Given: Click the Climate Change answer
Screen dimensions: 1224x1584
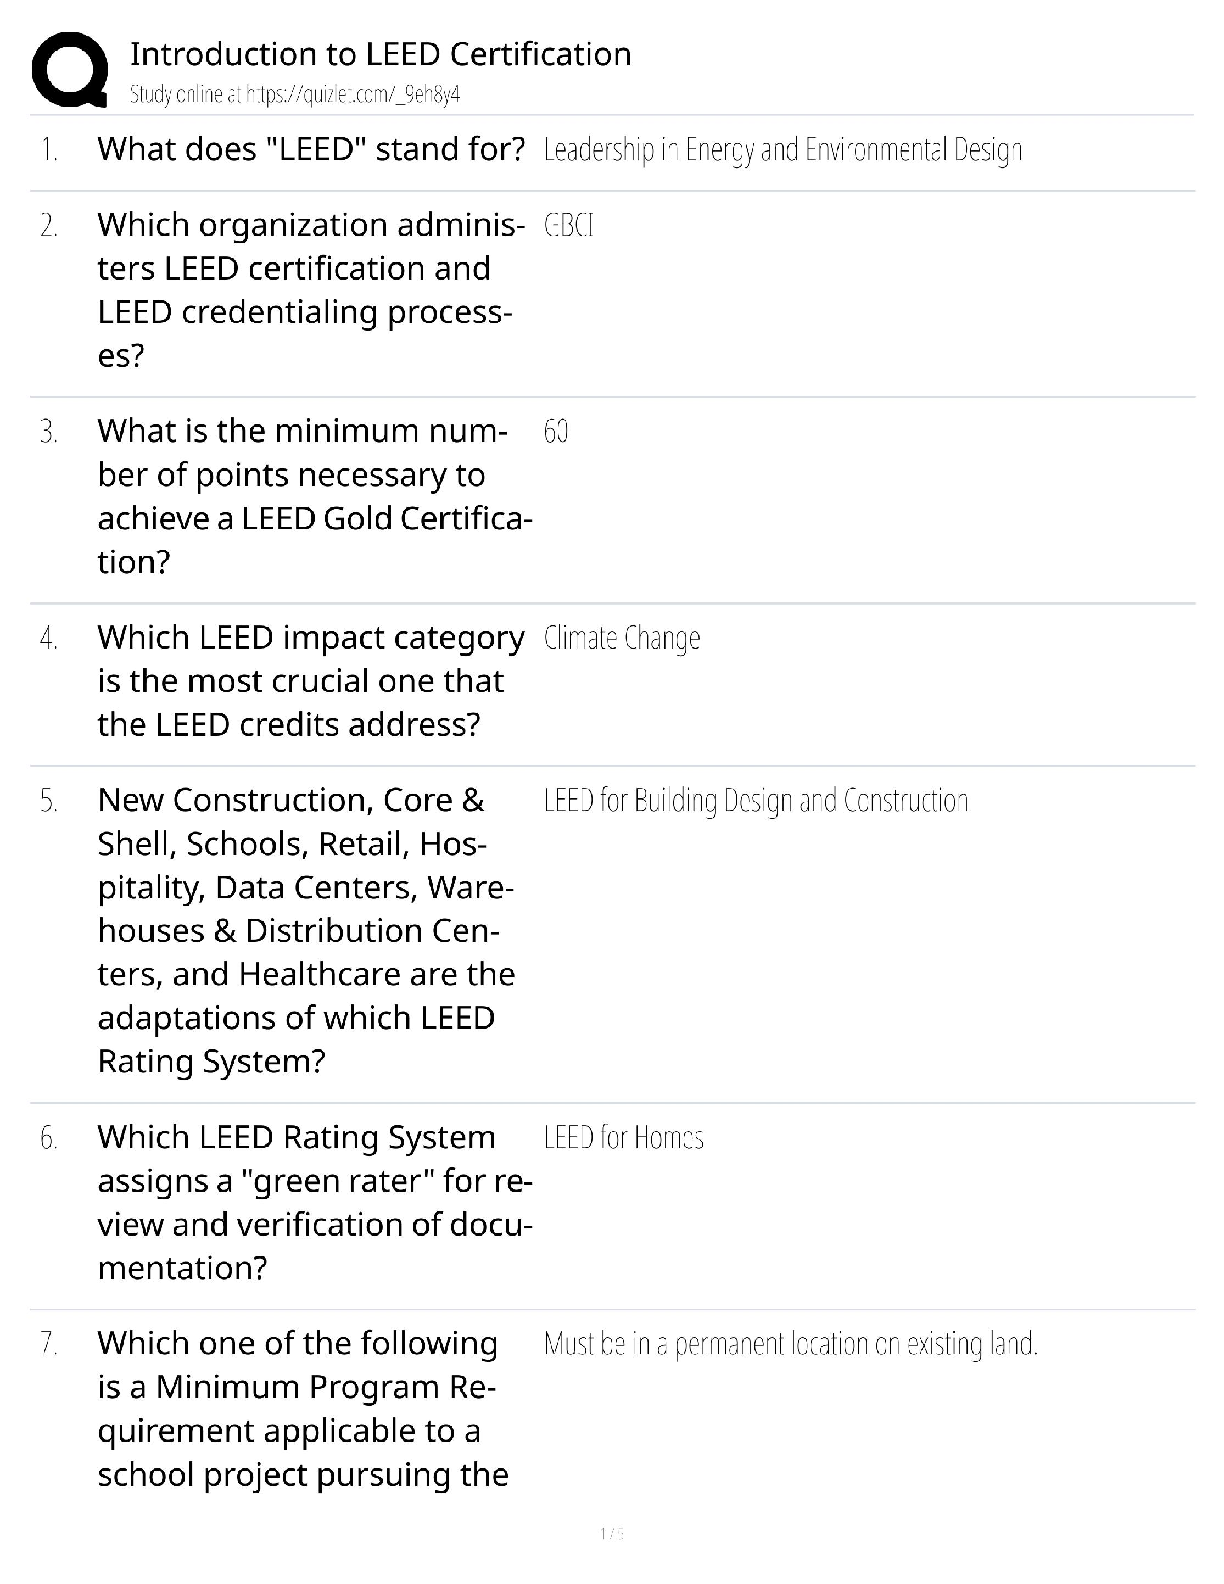Looking at the screenshot, I should (621, 638).
